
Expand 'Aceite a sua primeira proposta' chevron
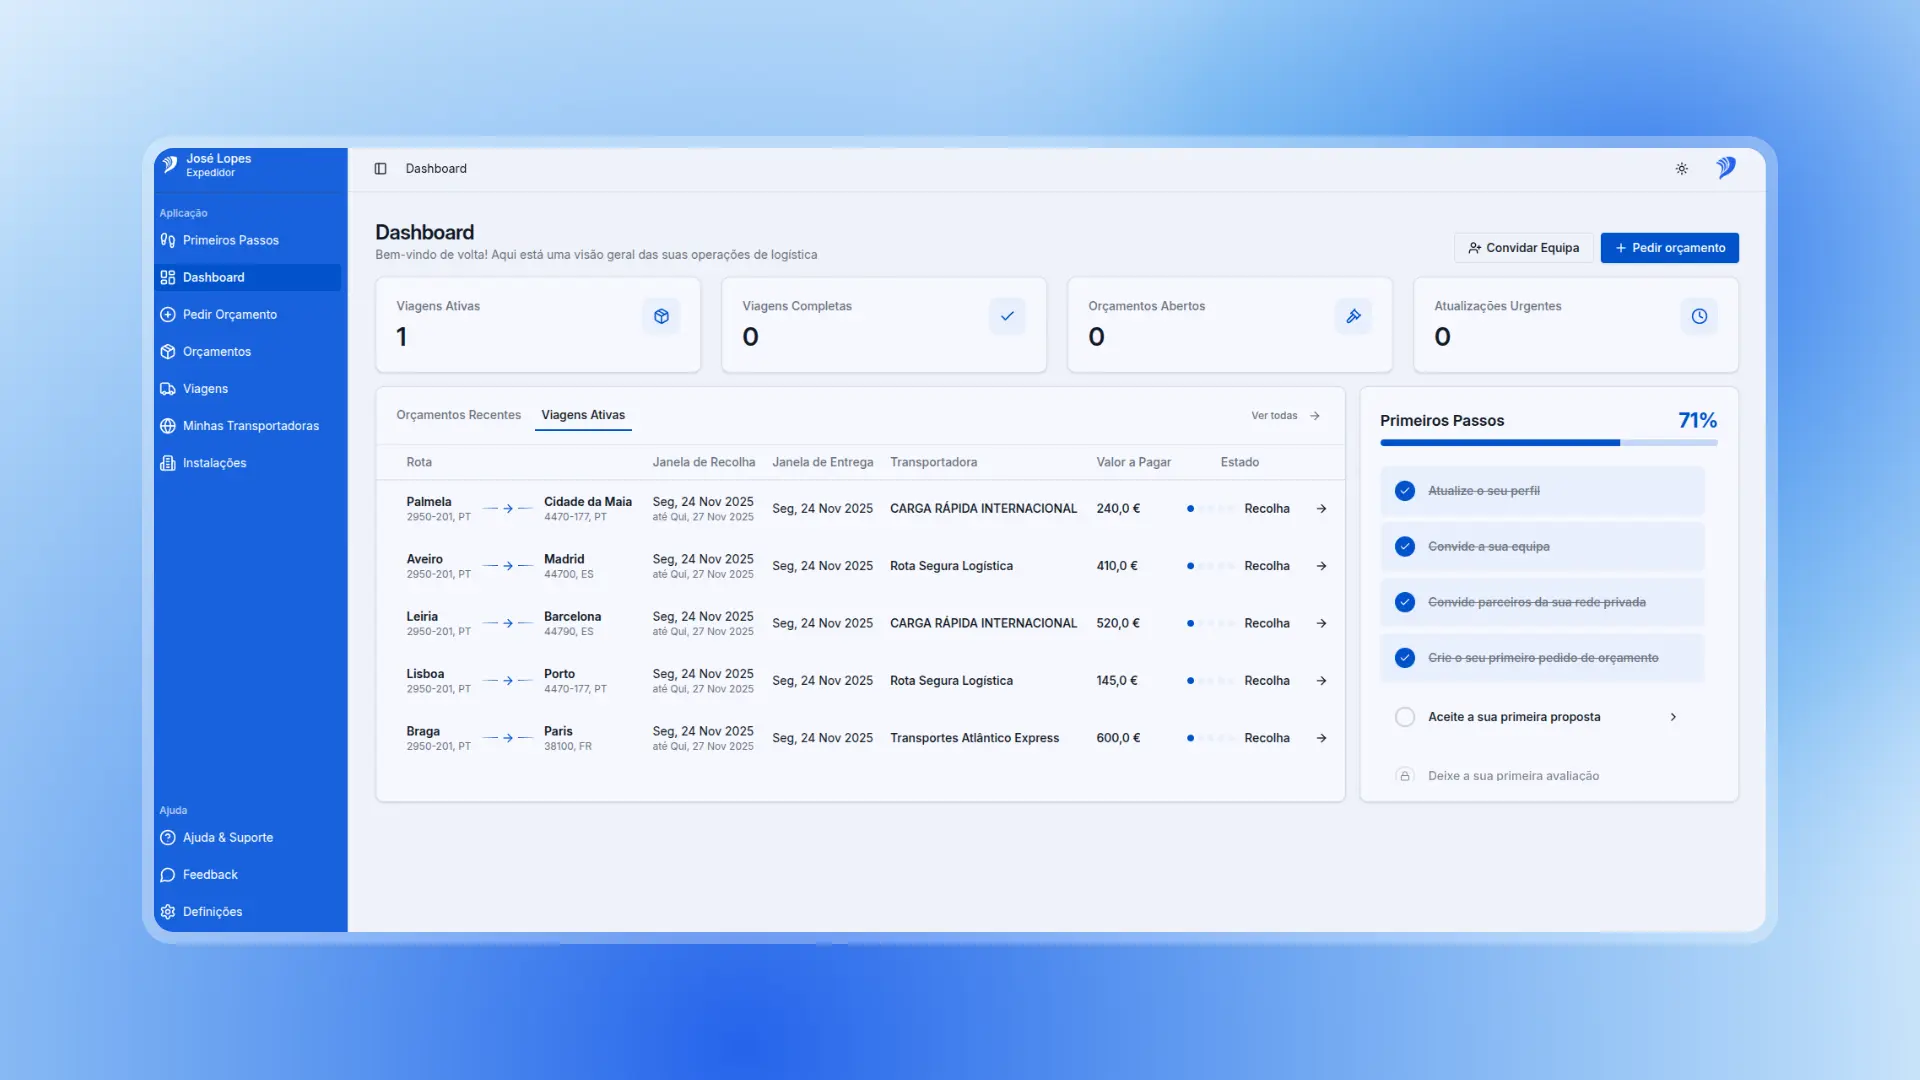click(1673, 717)
